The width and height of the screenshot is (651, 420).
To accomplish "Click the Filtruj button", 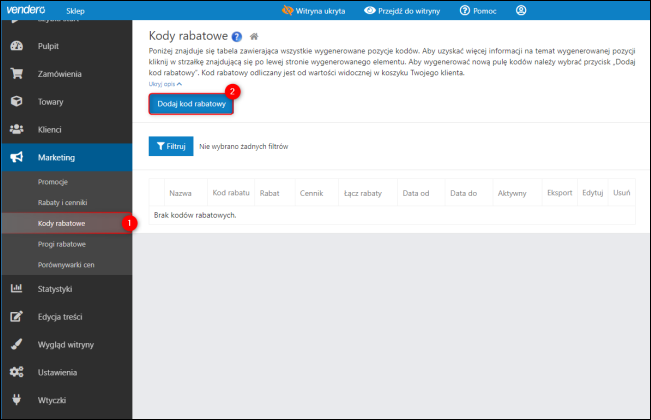I will [x=171, y=146].
